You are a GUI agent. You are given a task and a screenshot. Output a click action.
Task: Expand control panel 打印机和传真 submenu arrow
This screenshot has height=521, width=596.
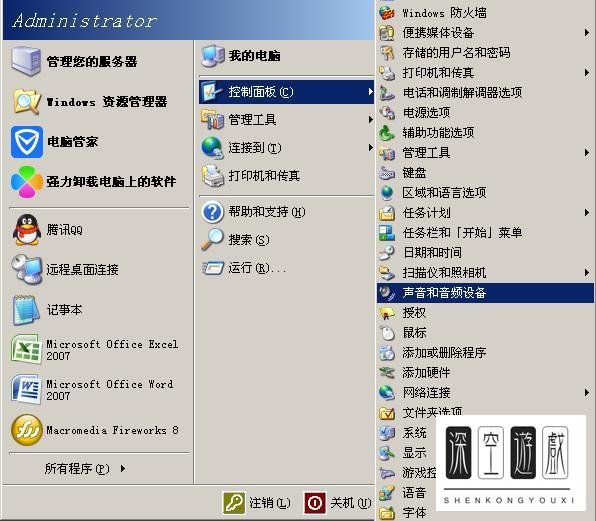[x=587, y=73]
